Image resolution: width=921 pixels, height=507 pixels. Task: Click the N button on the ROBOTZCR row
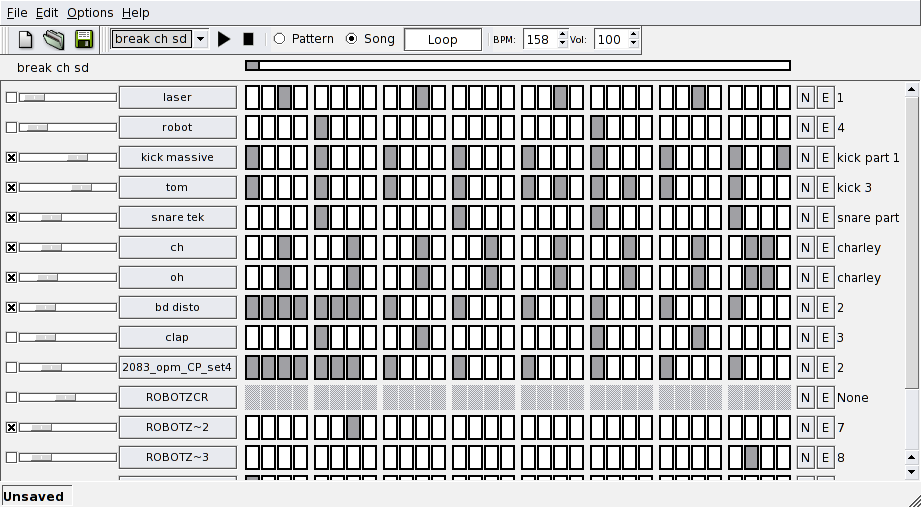tap(805, 397)
